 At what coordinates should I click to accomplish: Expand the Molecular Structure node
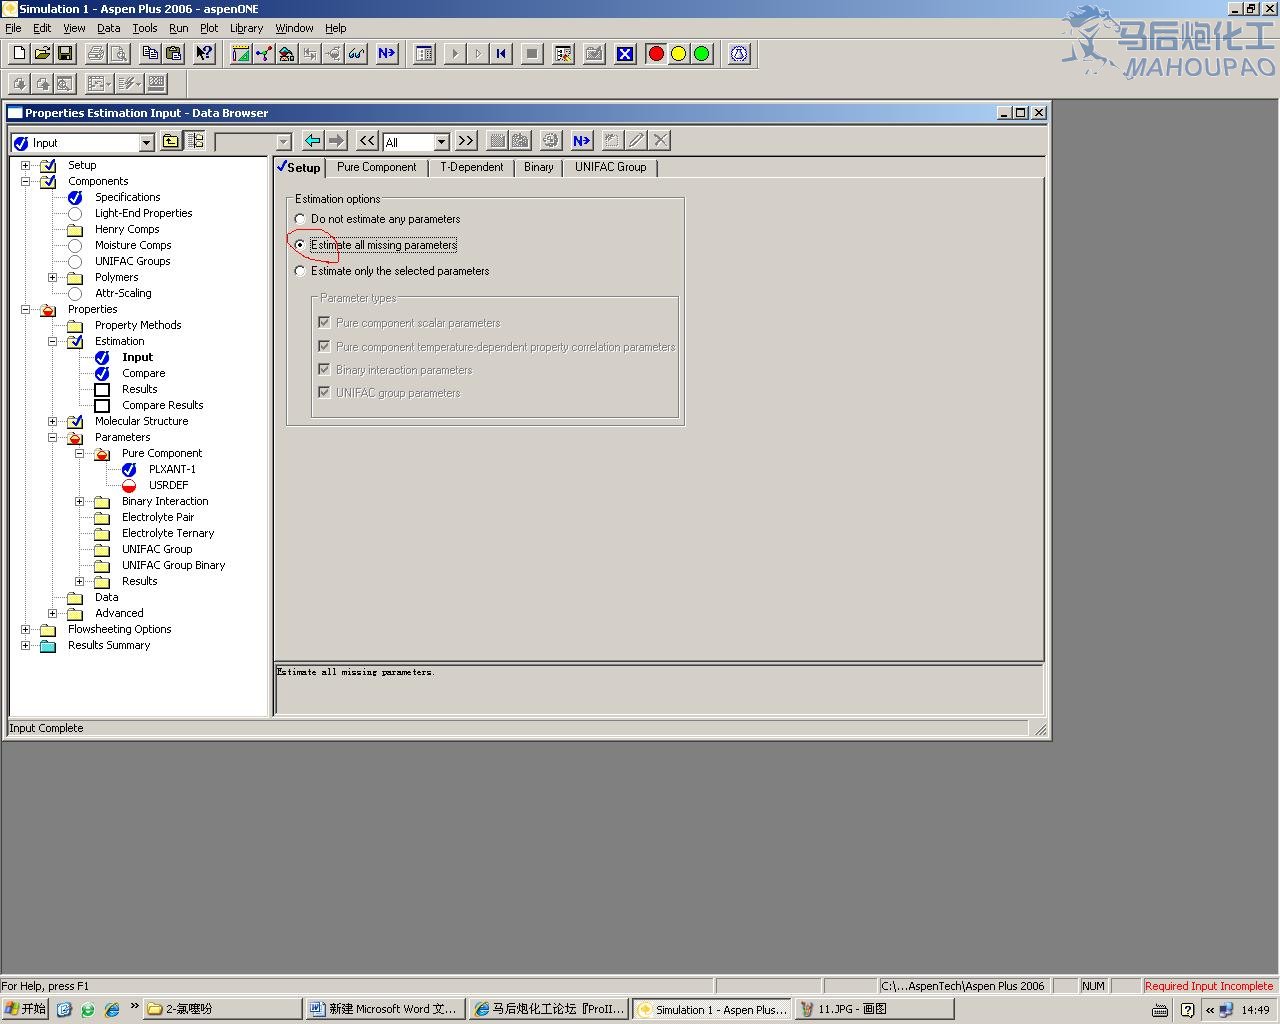(x=53, y=421)
